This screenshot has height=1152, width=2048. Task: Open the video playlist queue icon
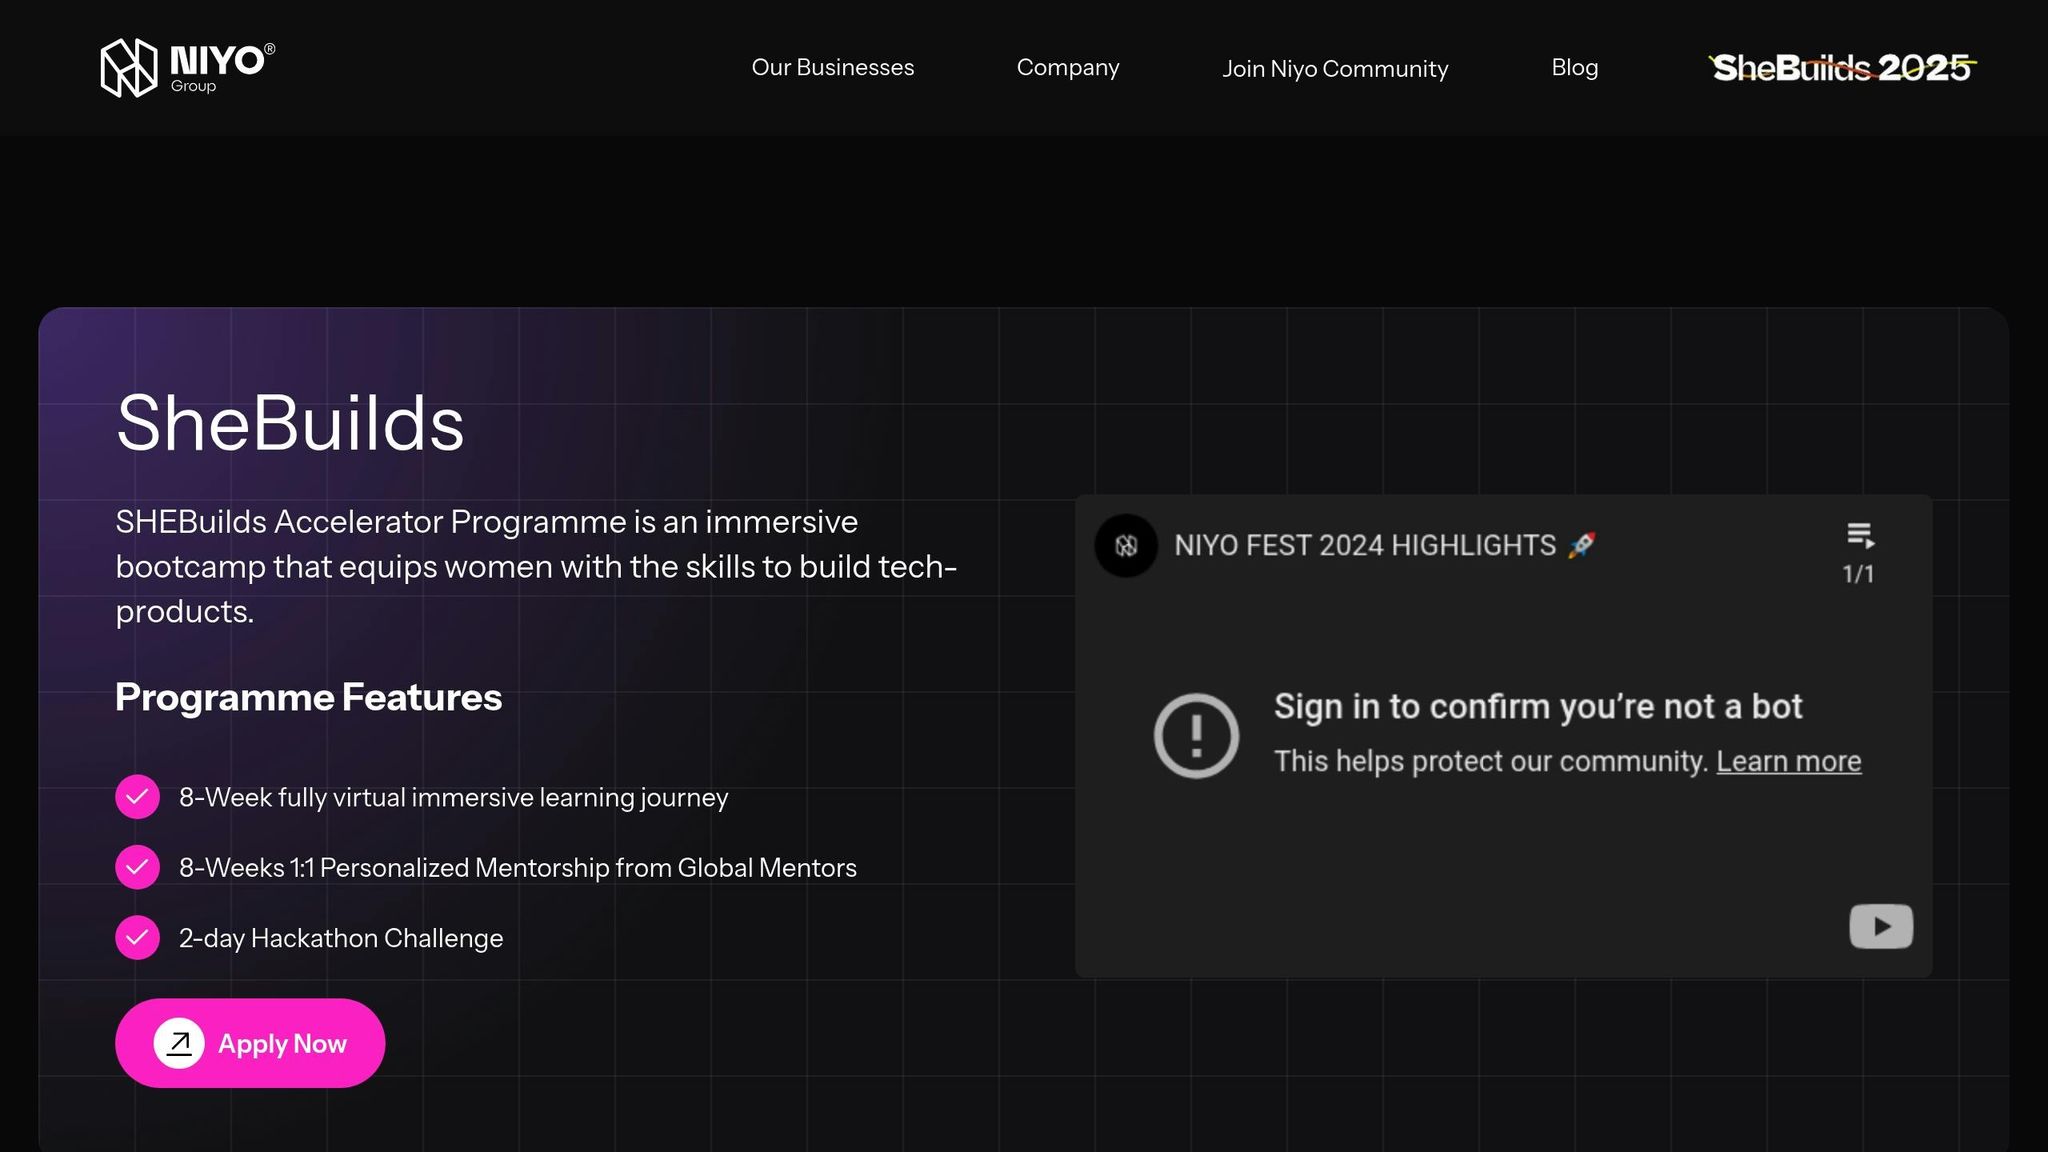click(1860, 536)
